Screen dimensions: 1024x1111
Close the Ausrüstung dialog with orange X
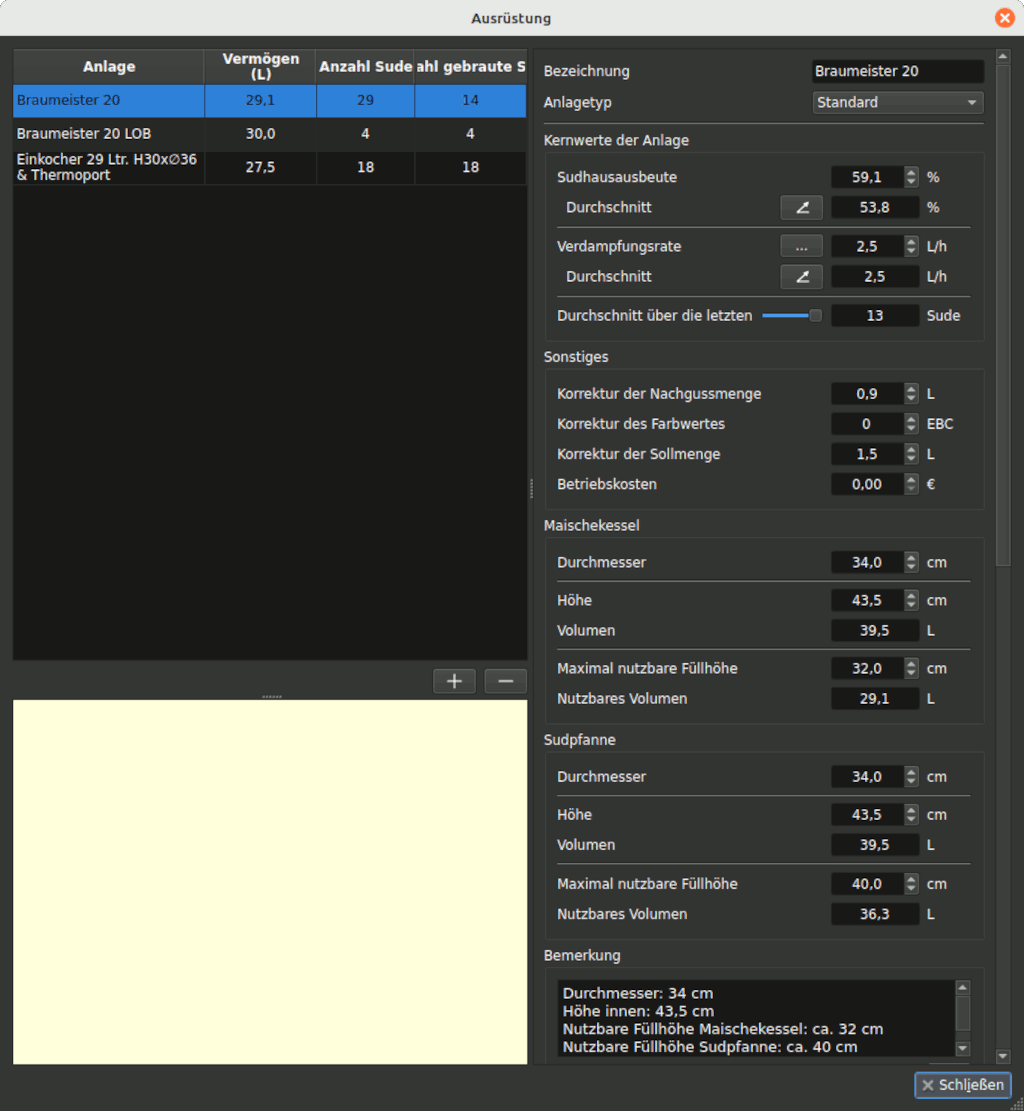click(x=1004, y=18)
